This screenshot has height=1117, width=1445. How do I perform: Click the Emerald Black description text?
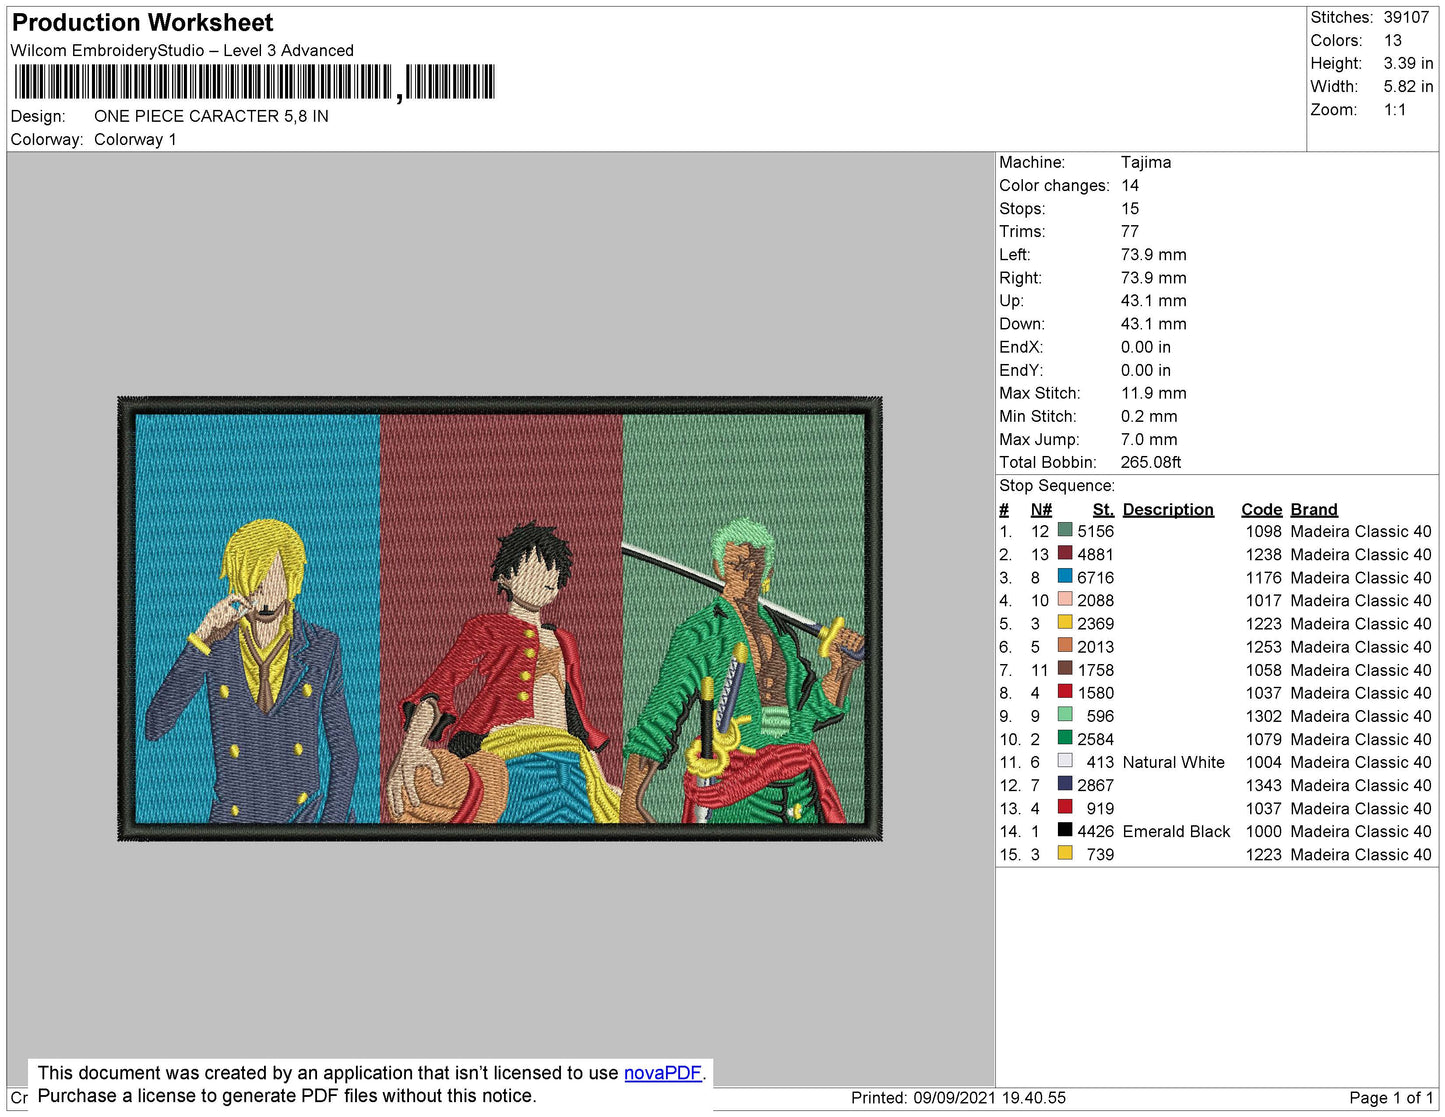pos(1176,831)
